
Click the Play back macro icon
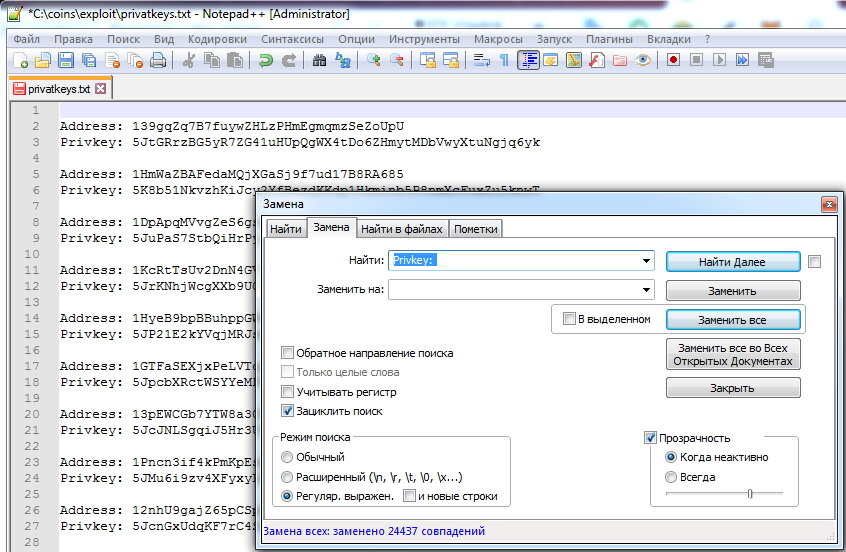pyautogui.click(x=719, y=60)
